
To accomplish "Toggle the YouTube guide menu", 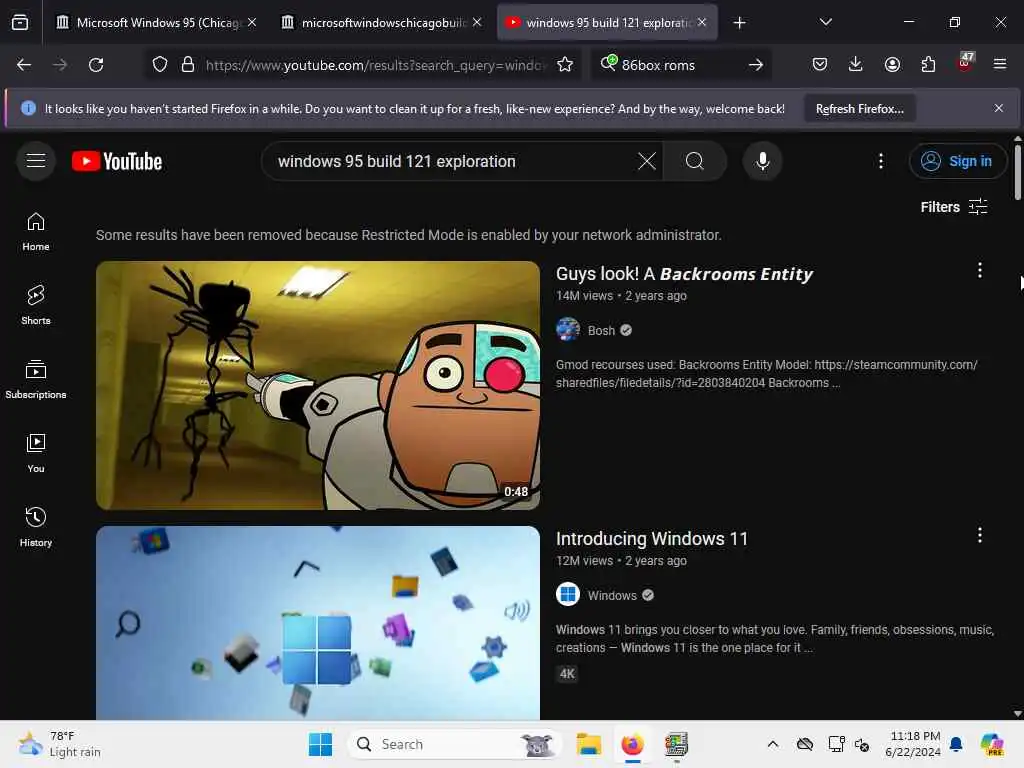I will (36, 161).
